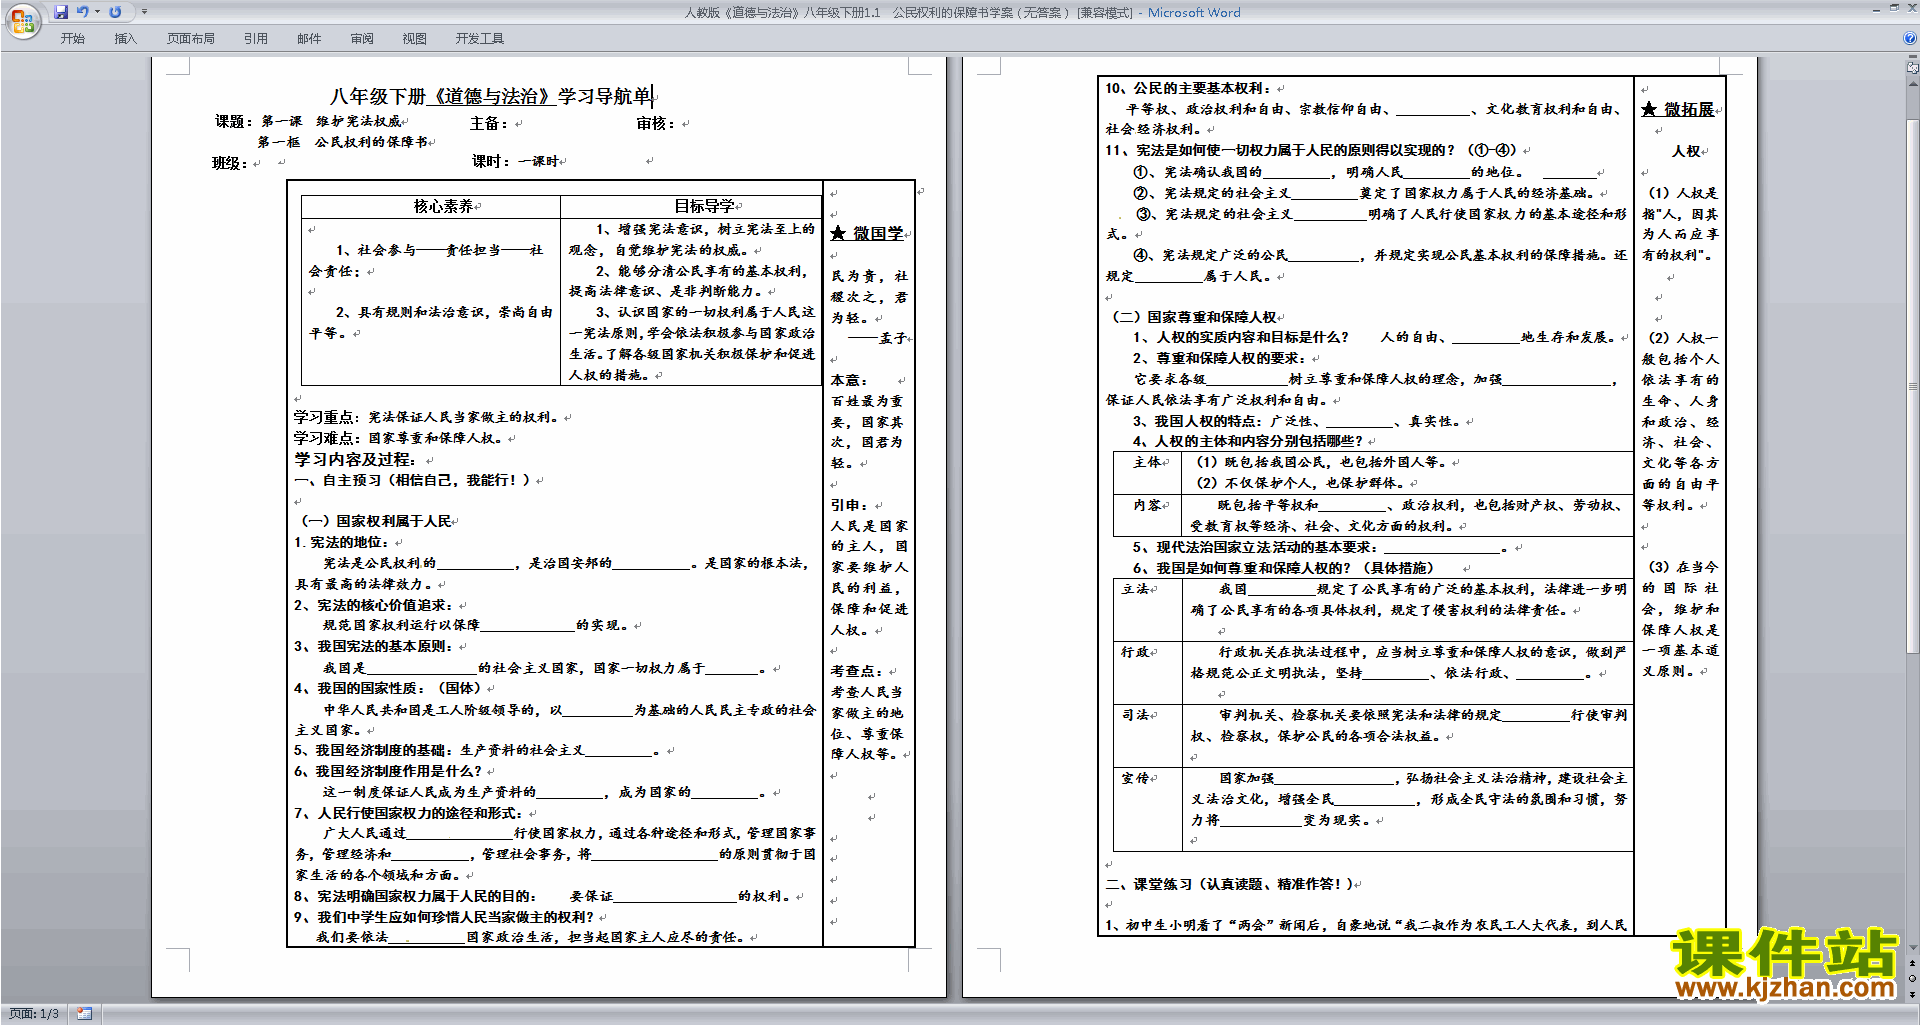
Task: Click the scrollbar down arrow
Action: coord(1913,949)
